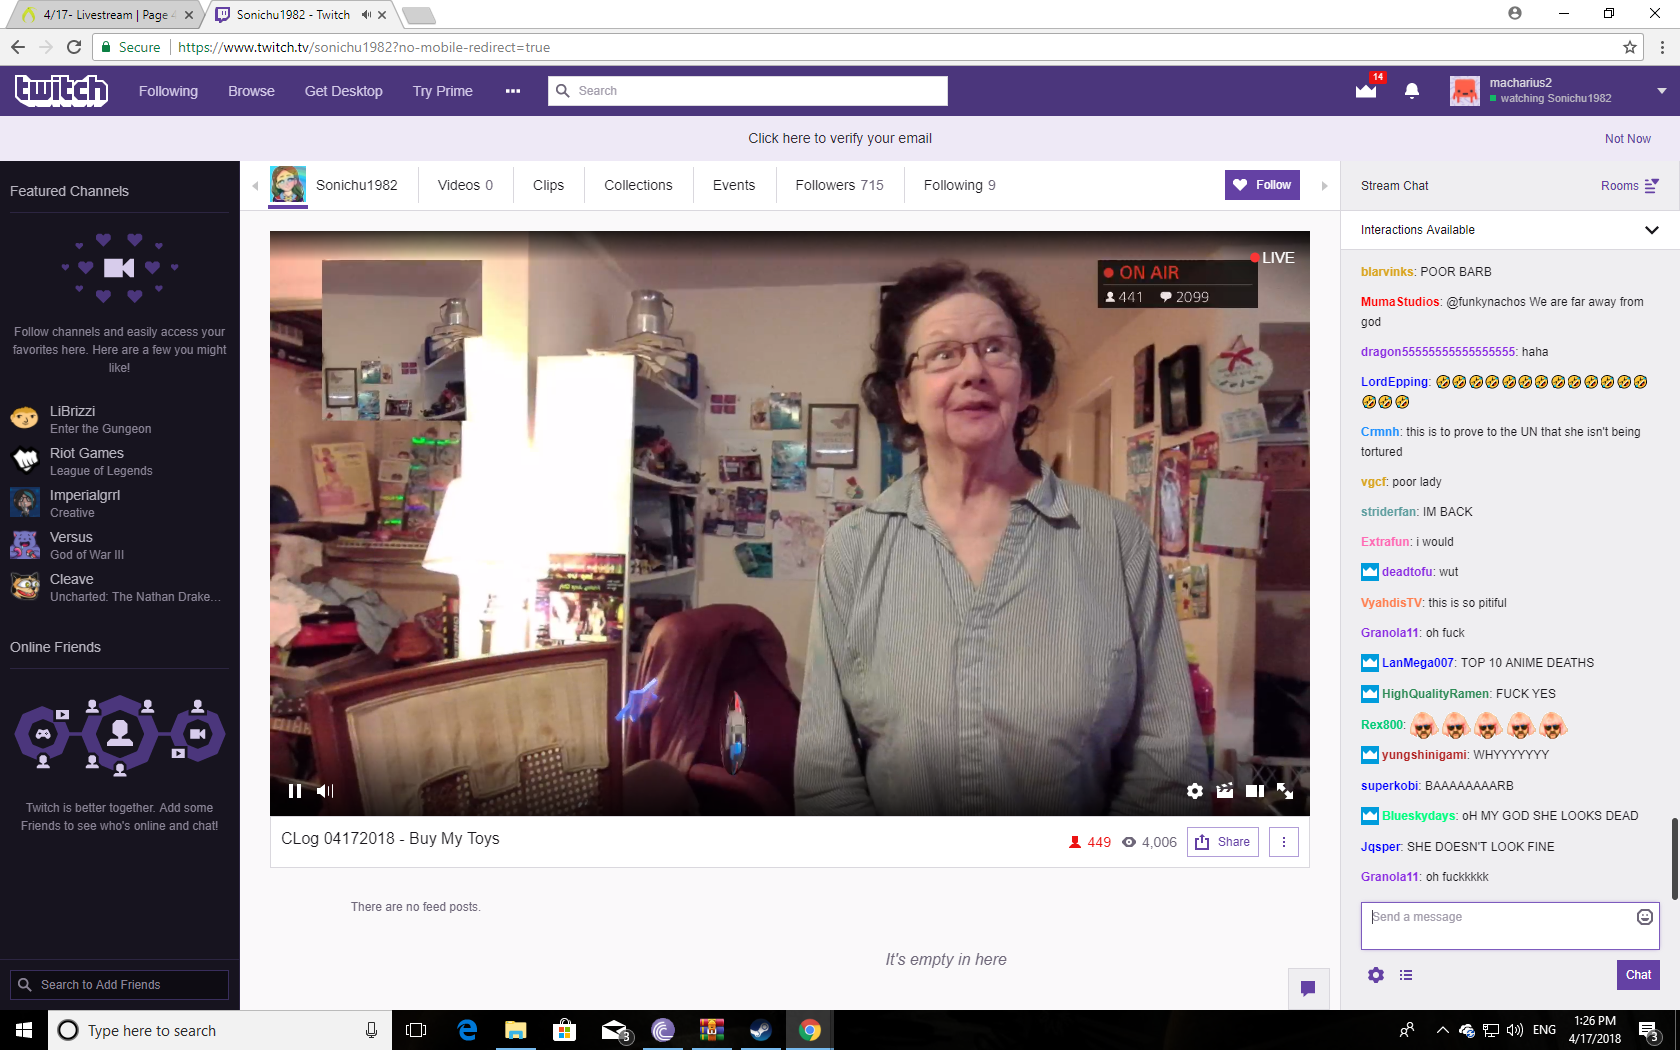Click the chat scrollbar thumb
The image size is (1680, 1050).
(1674, 858)
